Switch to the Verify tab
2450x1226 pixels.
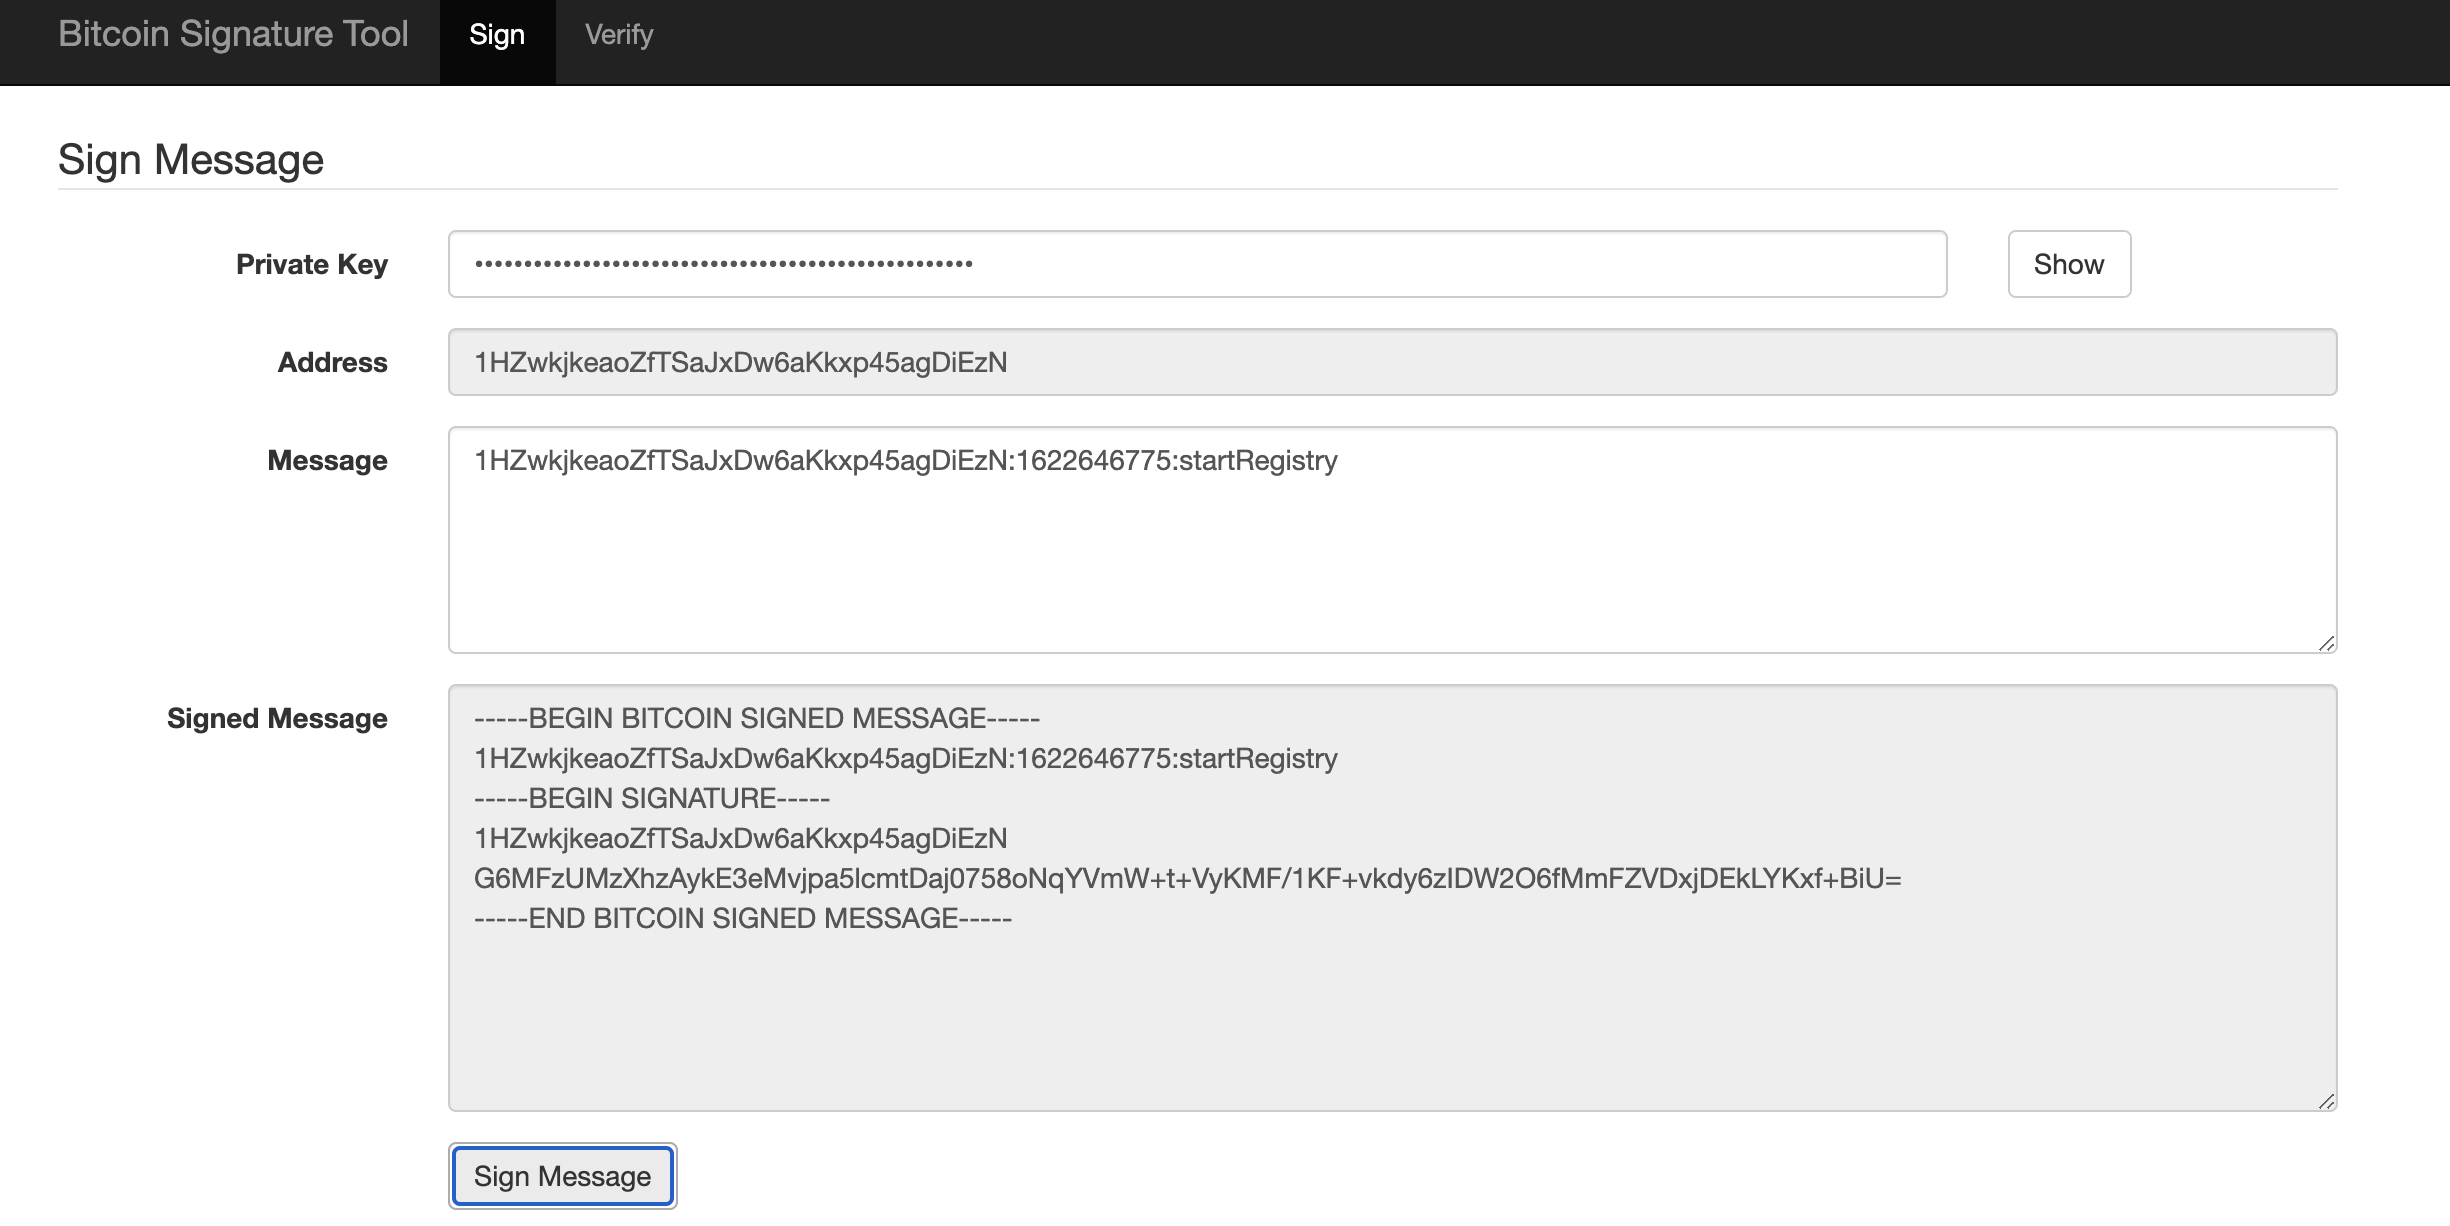click(x=618, y=35)
